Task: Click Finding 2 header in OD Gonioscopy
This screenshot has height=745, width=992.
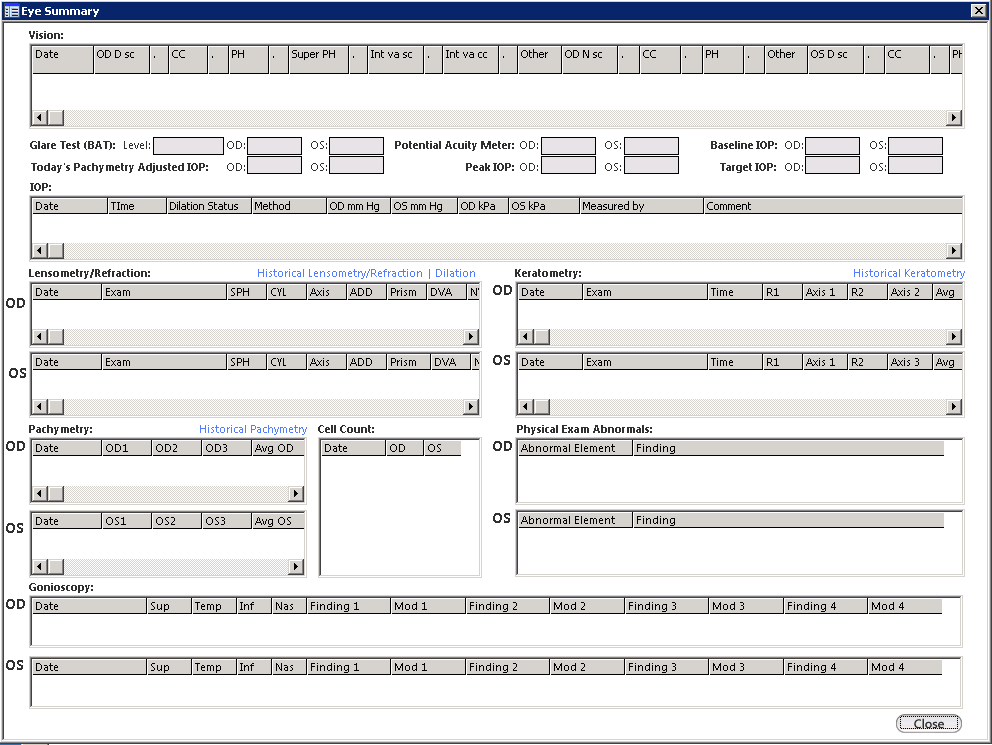Action: (507, 606)
